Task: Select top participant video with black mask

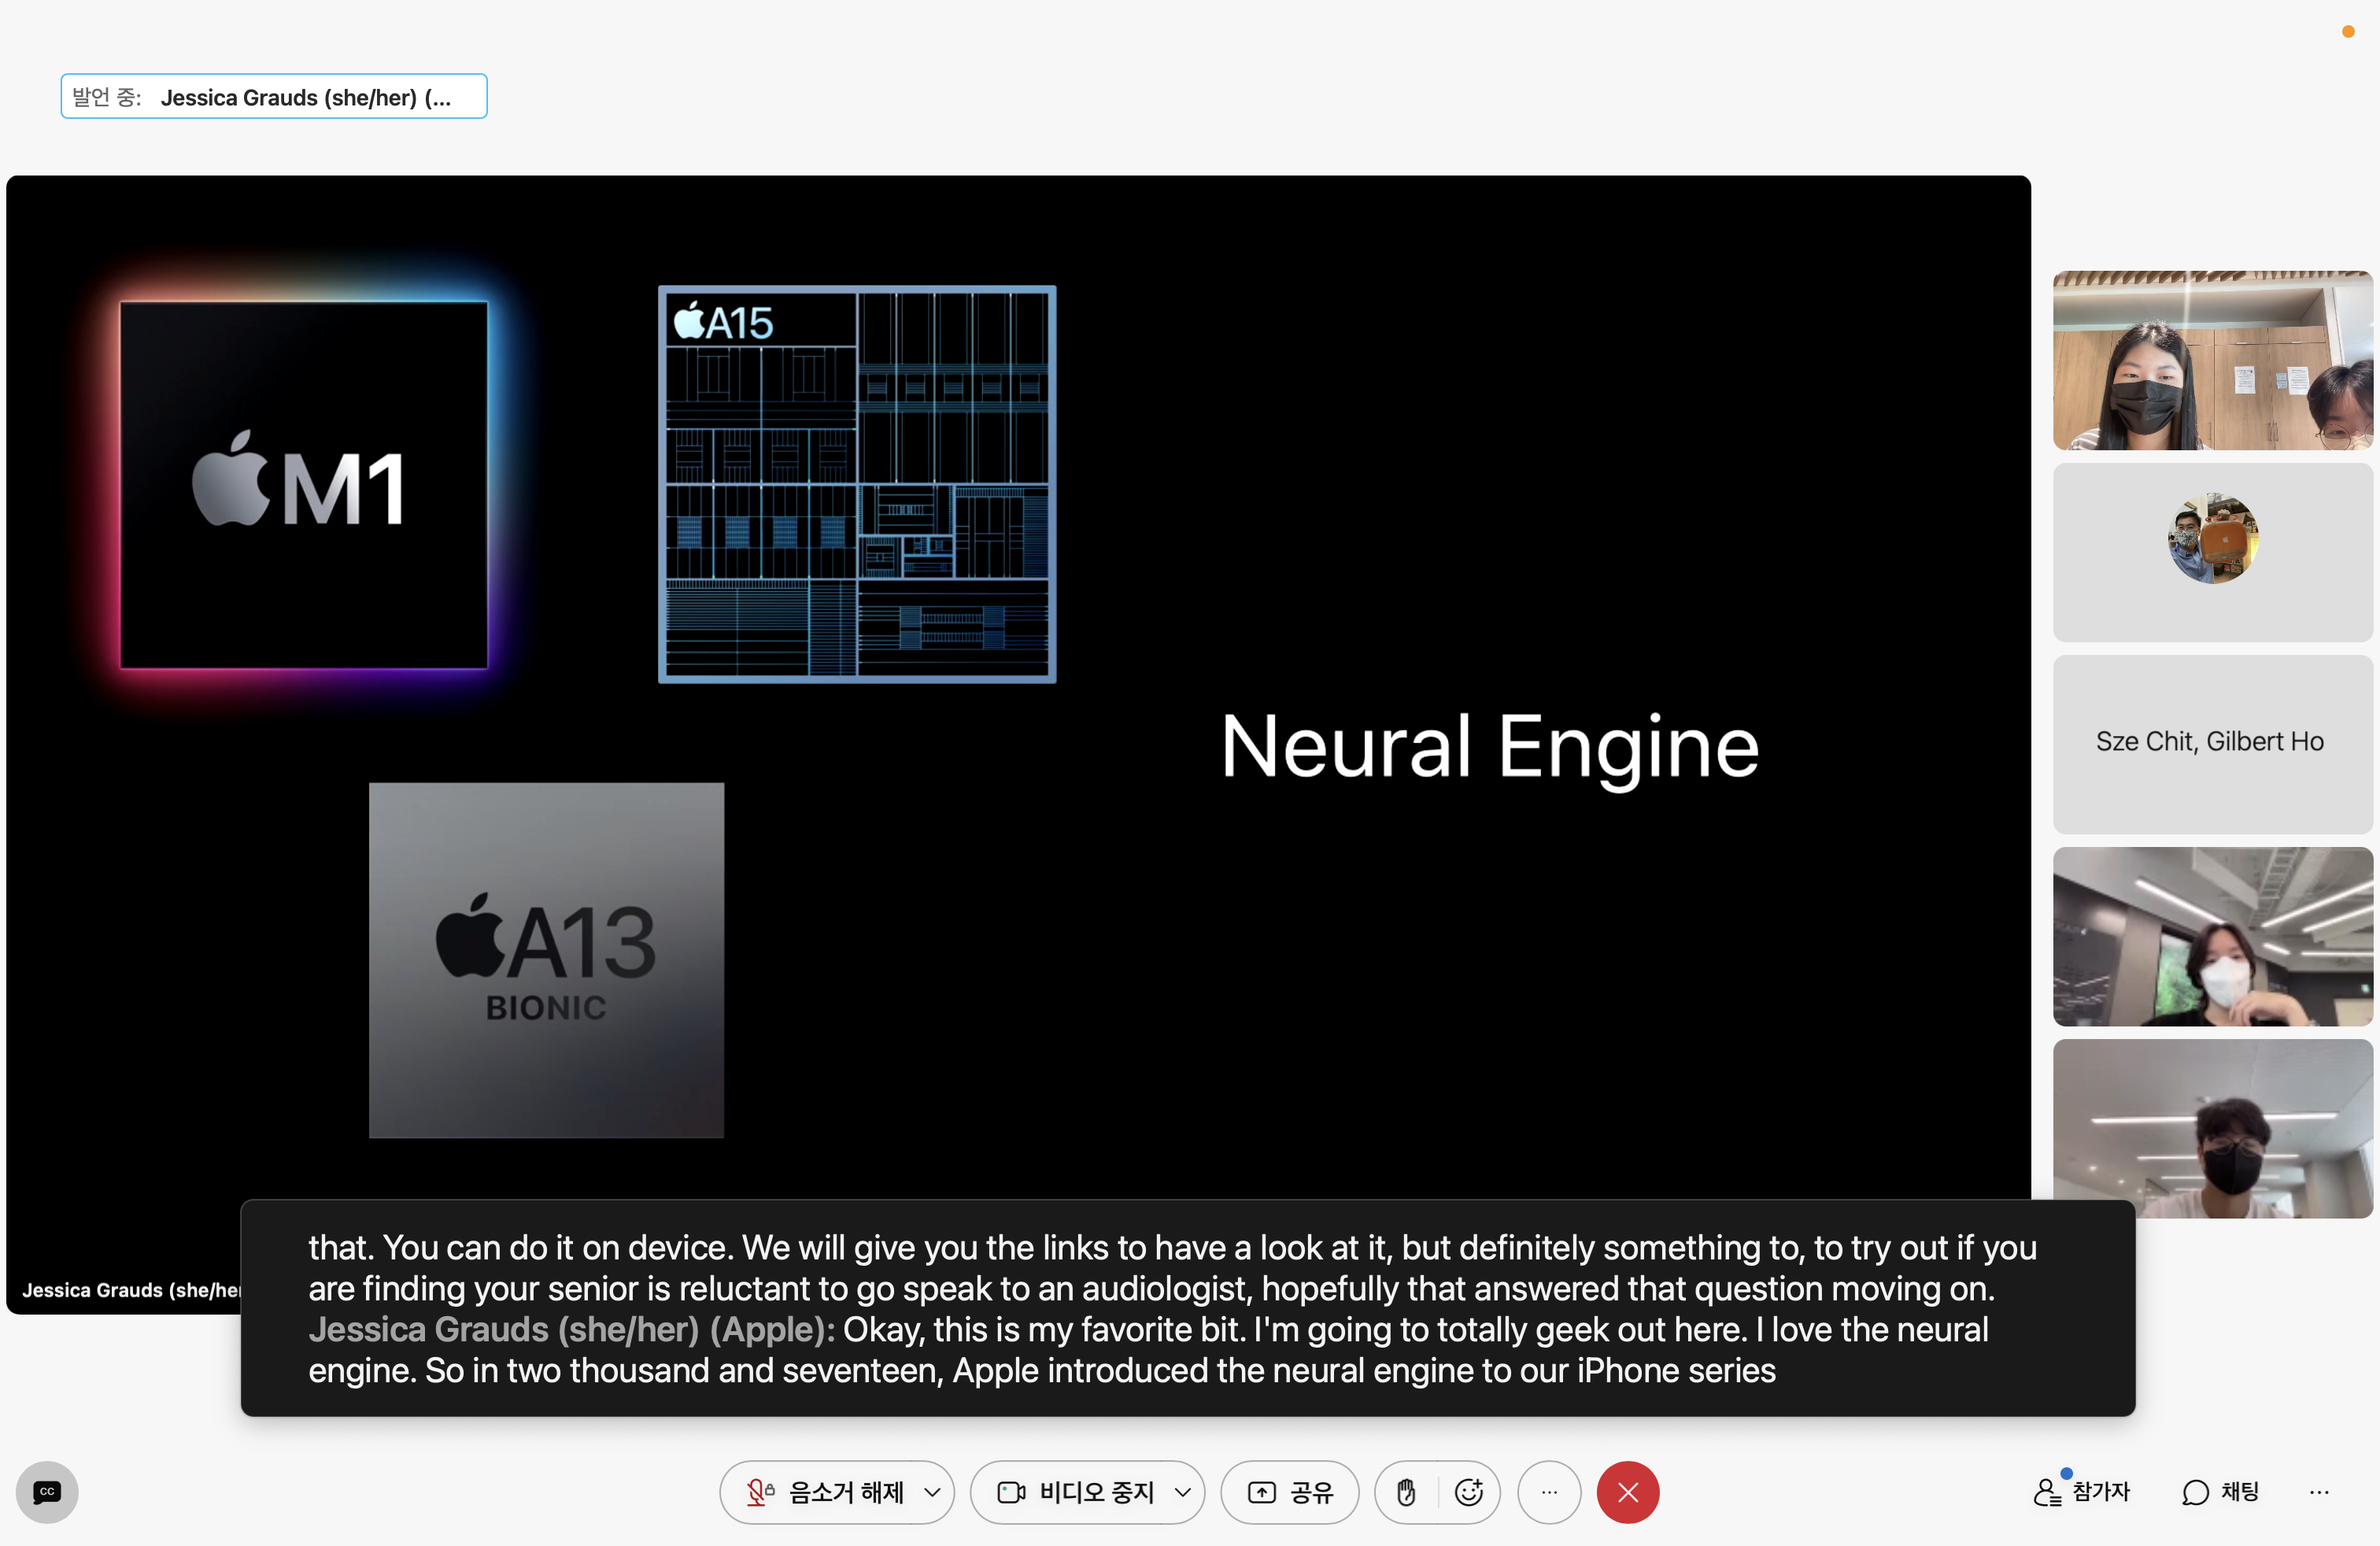Action: (x=2212, y=360)
